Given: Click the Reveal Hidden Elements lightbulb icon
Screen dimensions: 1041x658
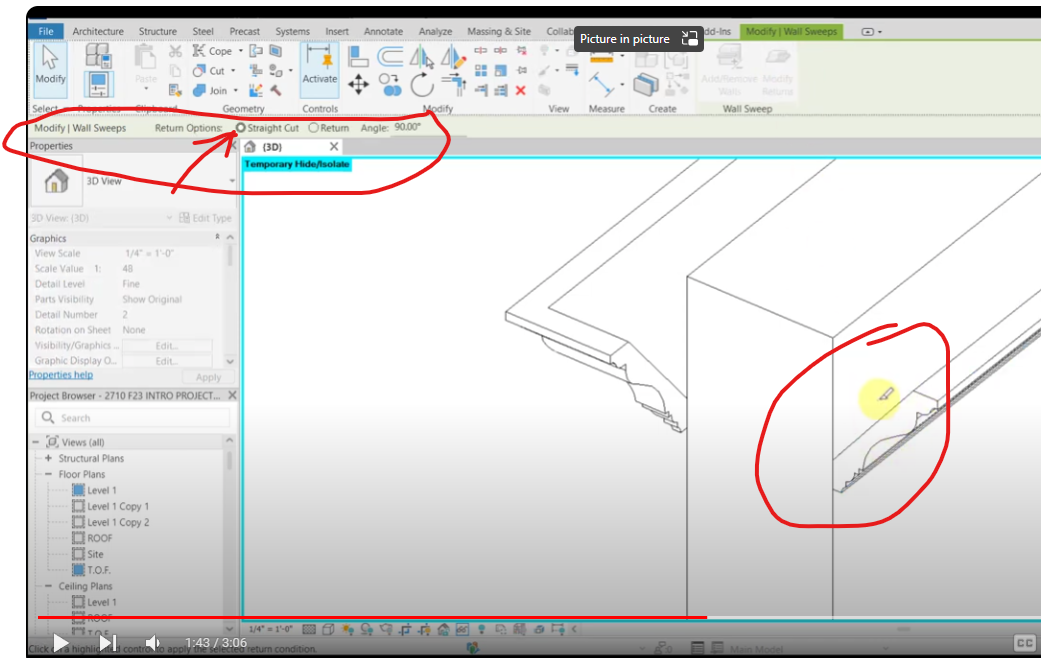Looking at the screenshot, I should [481, 630].
